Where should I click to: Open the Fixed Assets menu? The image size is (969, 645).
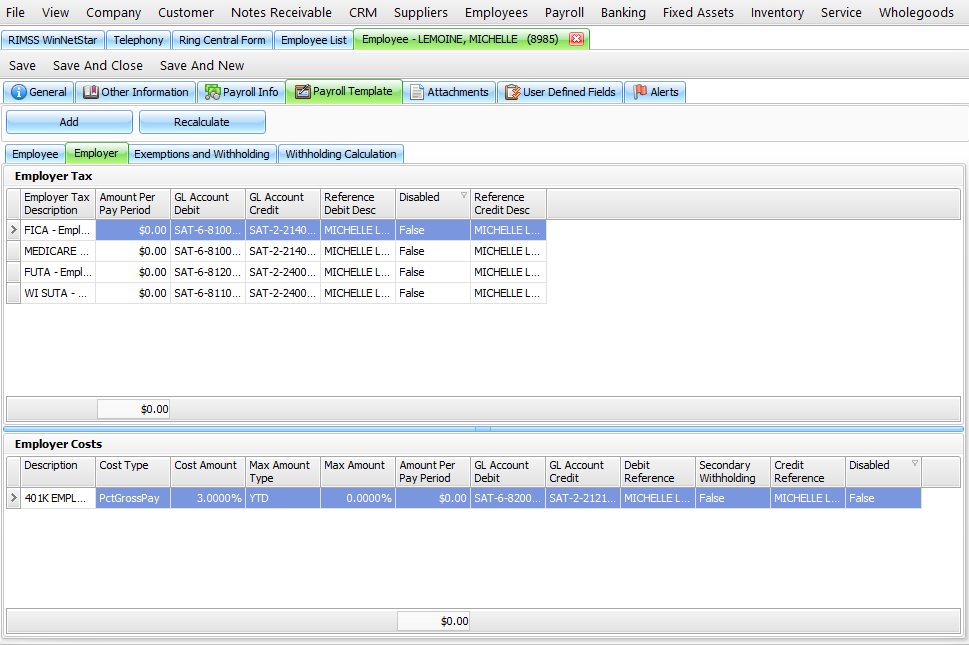click(698, 12)
